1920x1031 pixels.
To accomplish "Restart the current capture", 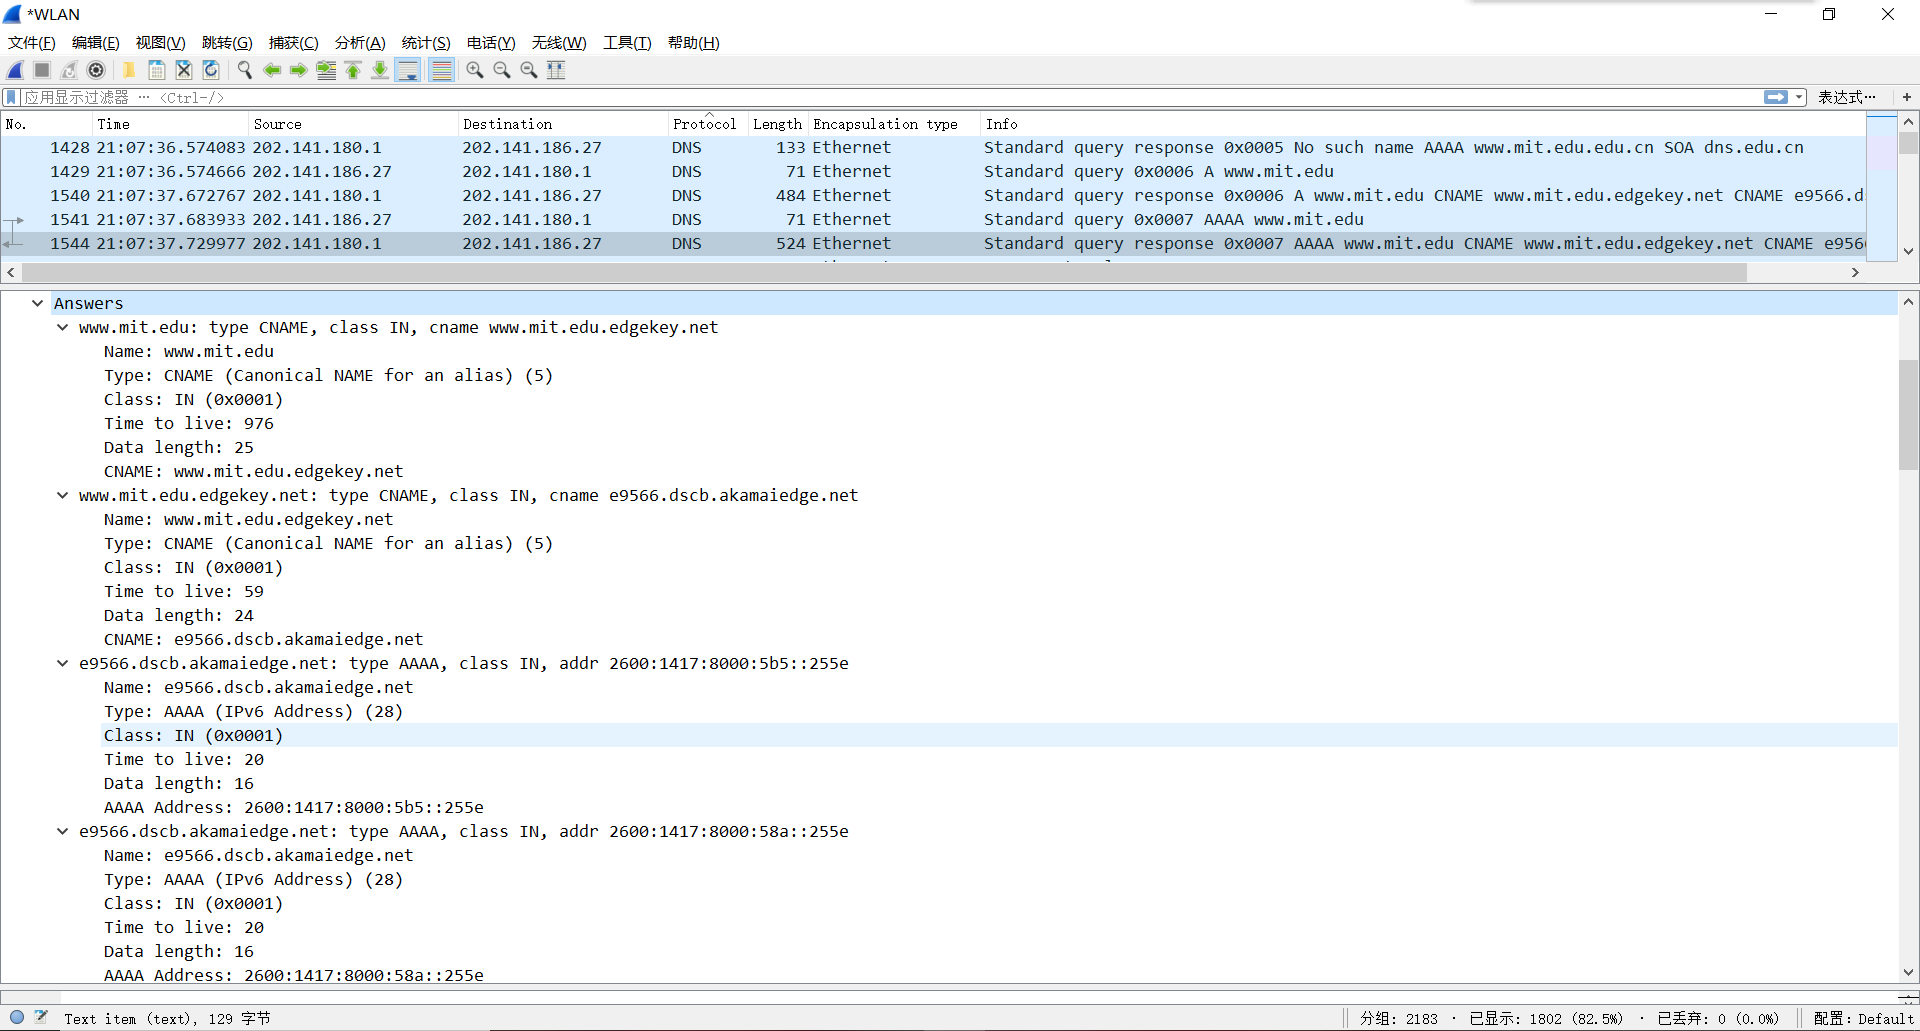I will tap(69, 70).
